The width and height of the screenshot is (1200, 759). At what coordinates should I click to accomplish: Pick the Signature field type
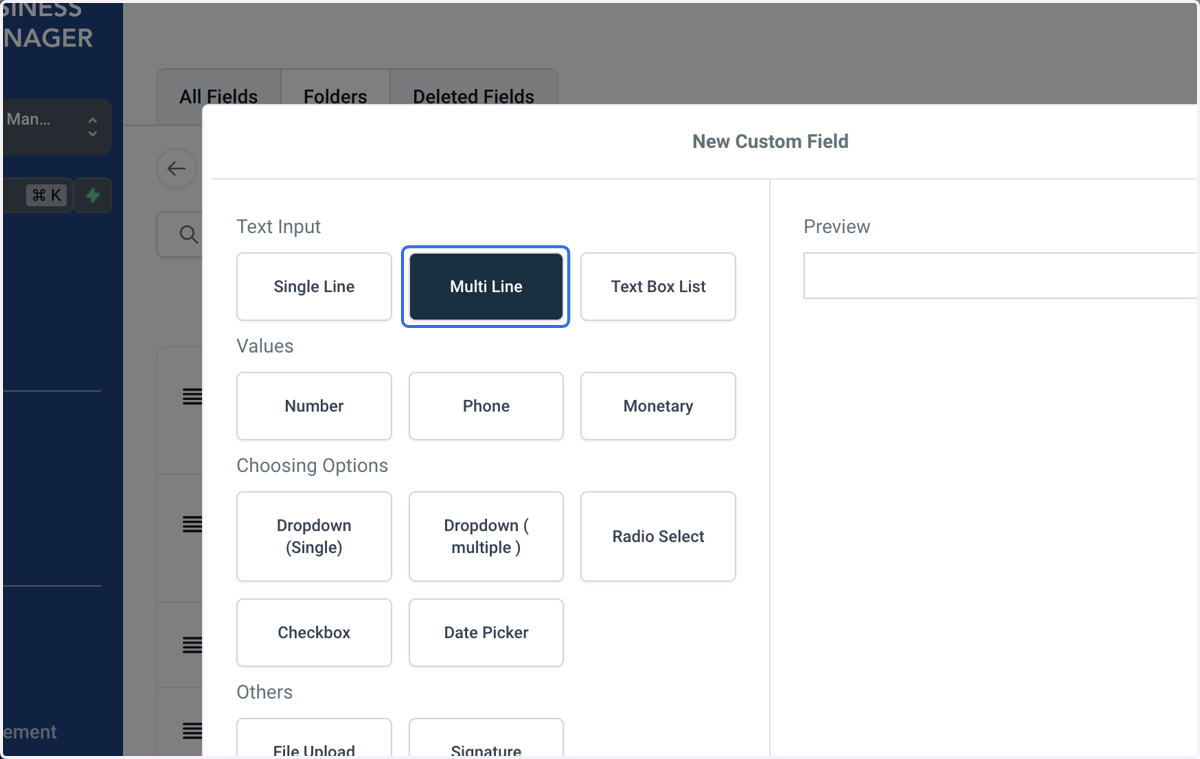tap(486, 738)
